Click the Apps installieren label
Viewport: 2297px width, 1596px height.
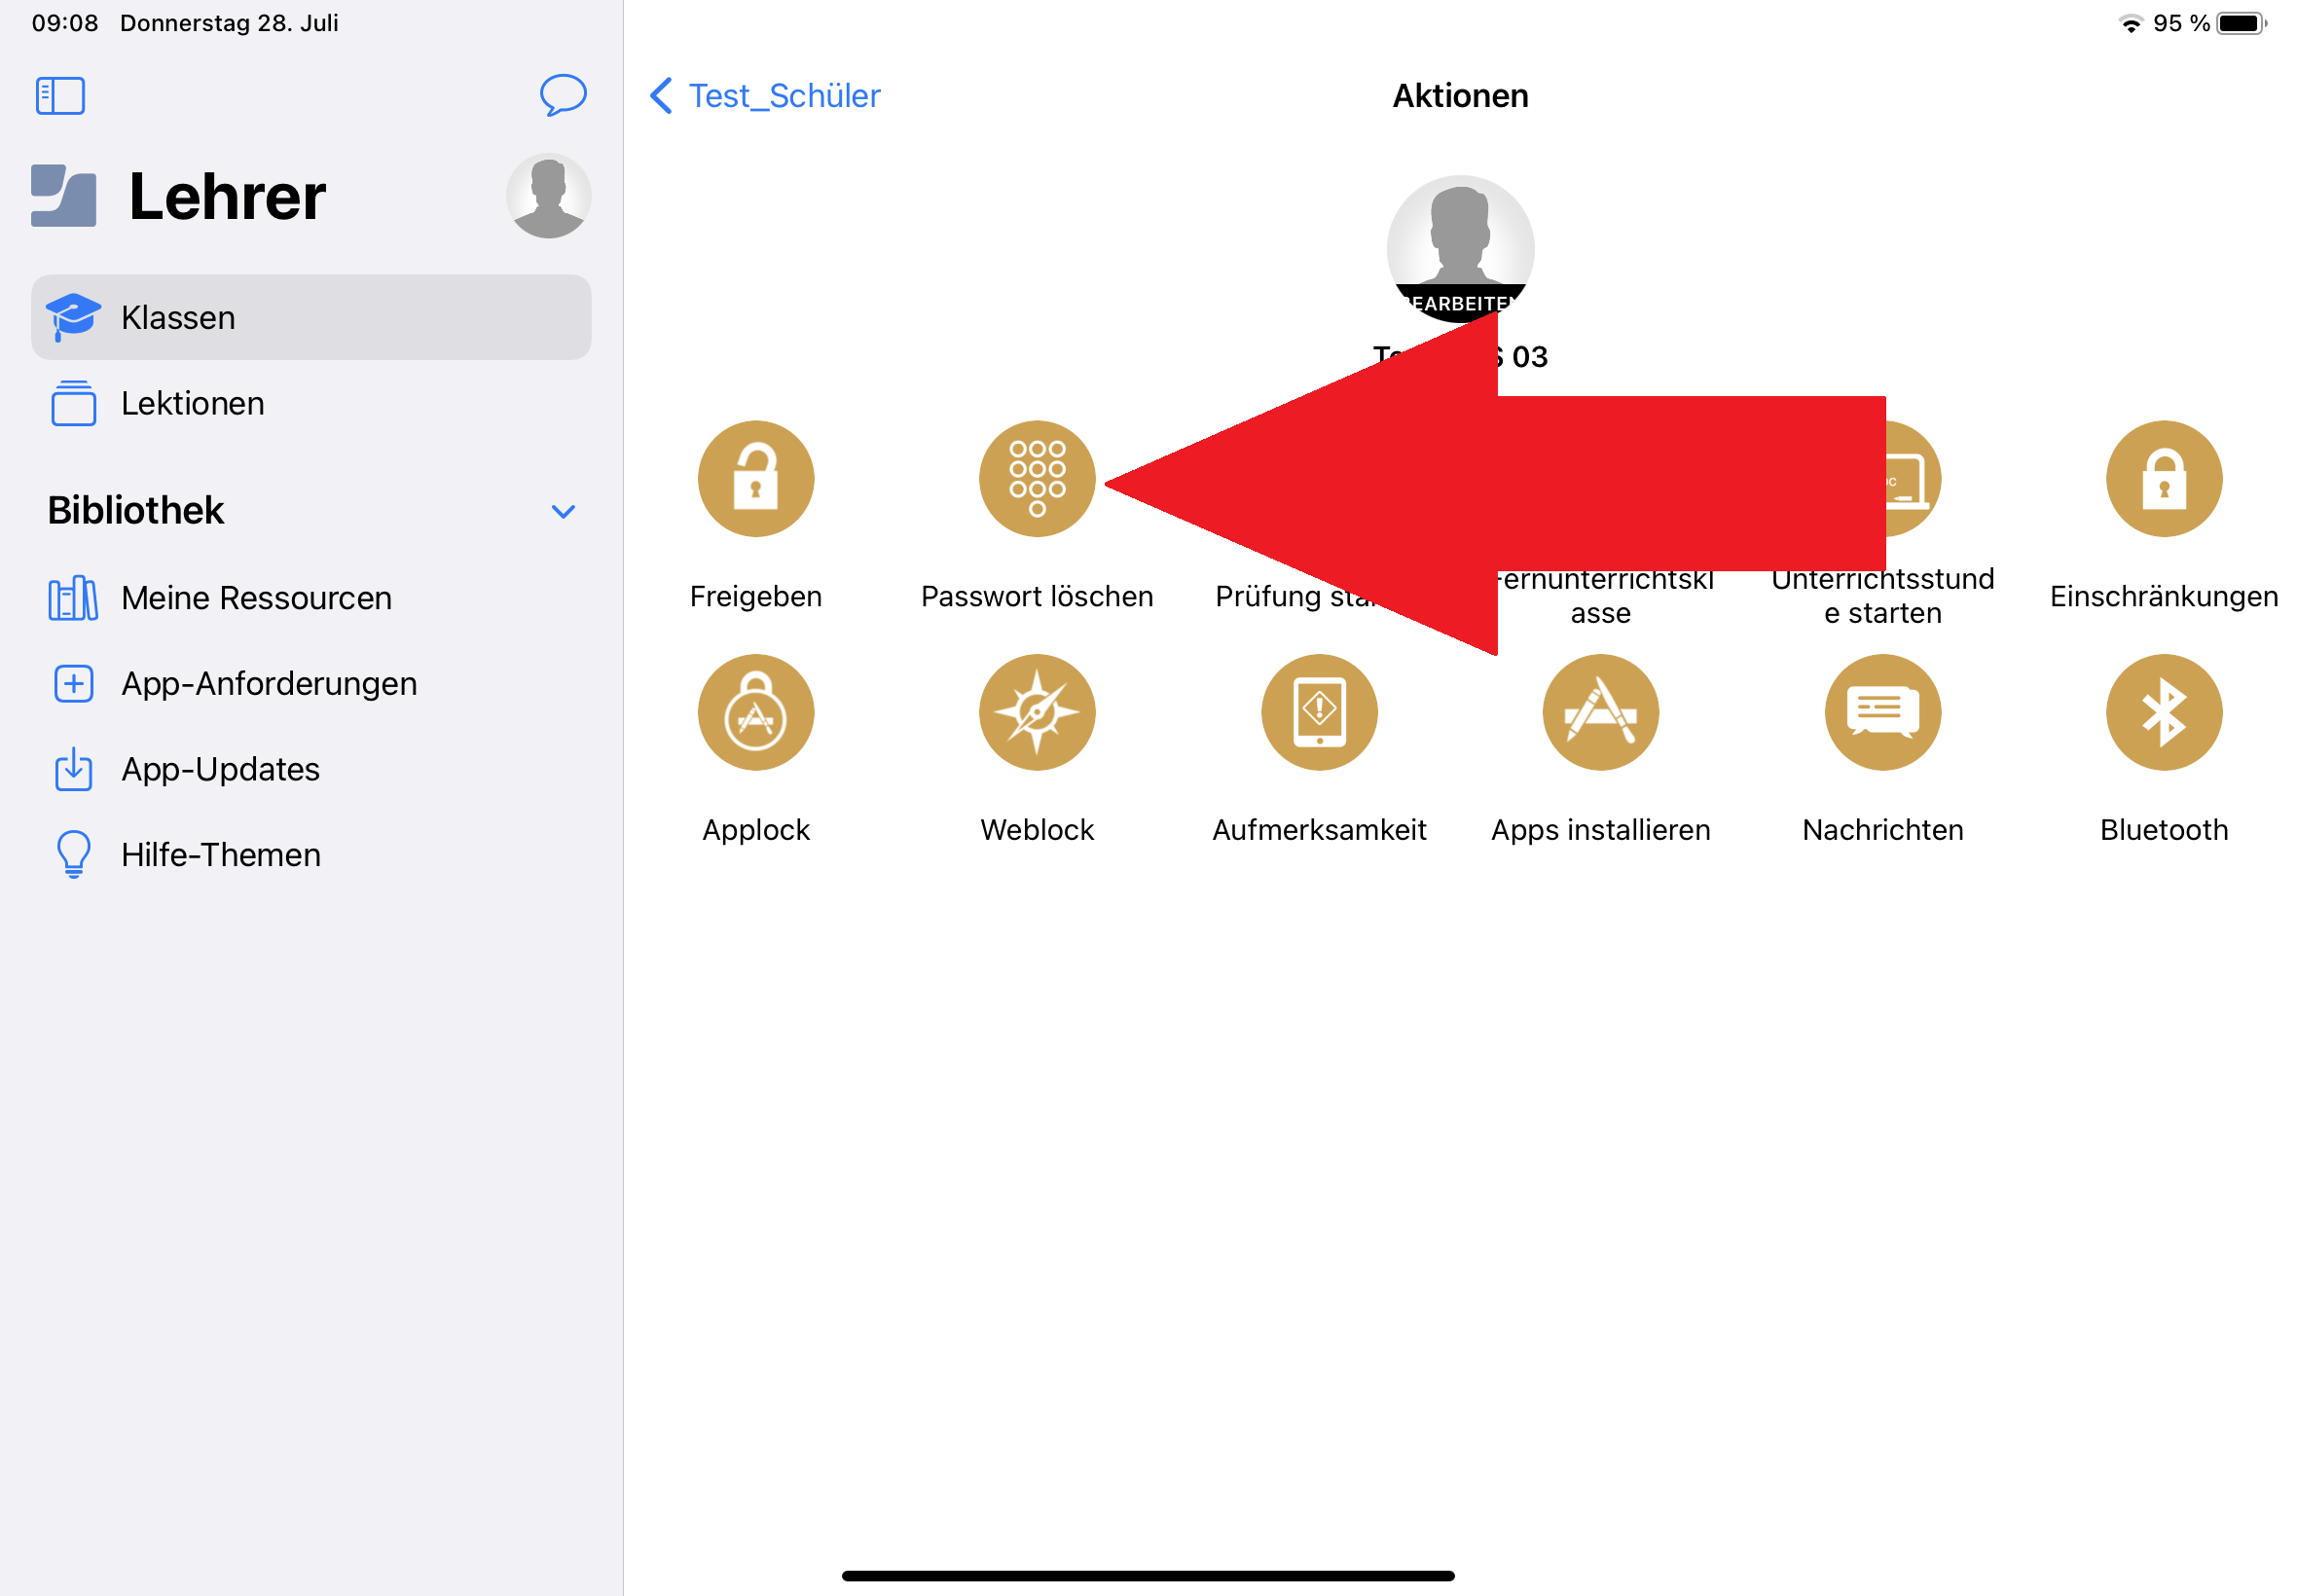(x=1600, y=830)
